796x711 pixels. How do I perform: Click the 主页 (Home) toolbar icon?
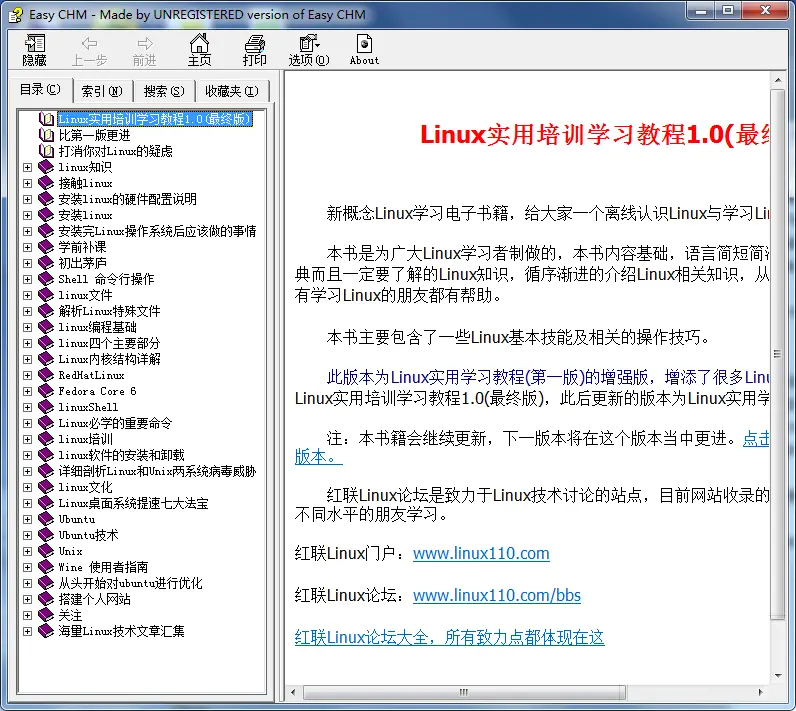pyautogui.click(x=200, y=50)
